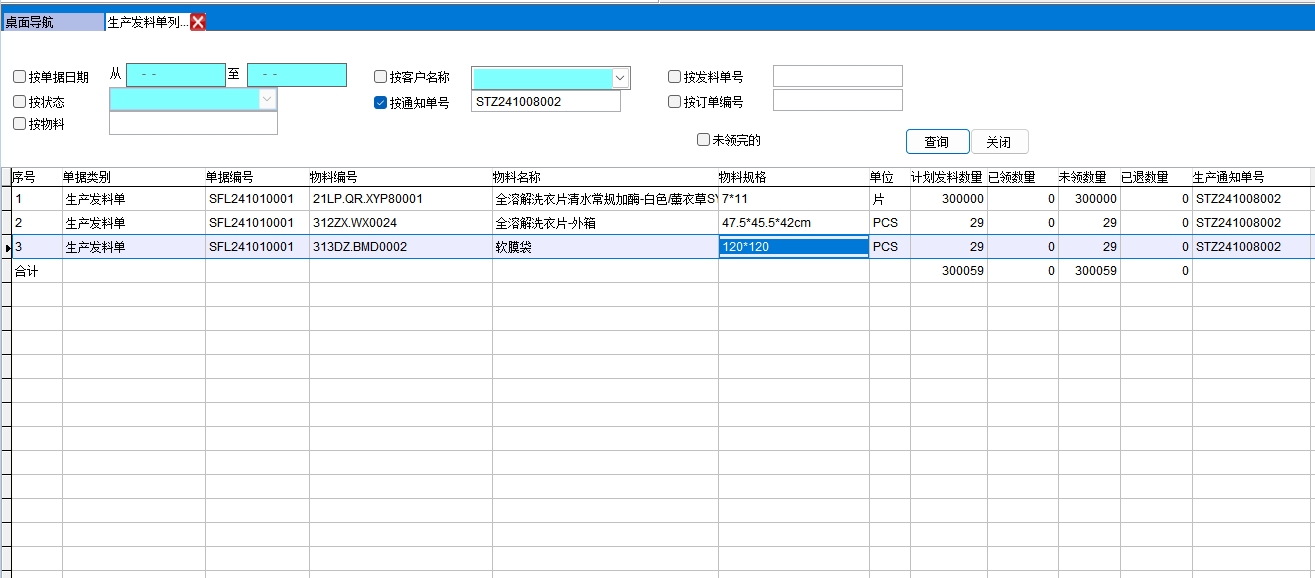
Task: Uncheck the 按通知单号 checkbox
Action: coord(380,102)
